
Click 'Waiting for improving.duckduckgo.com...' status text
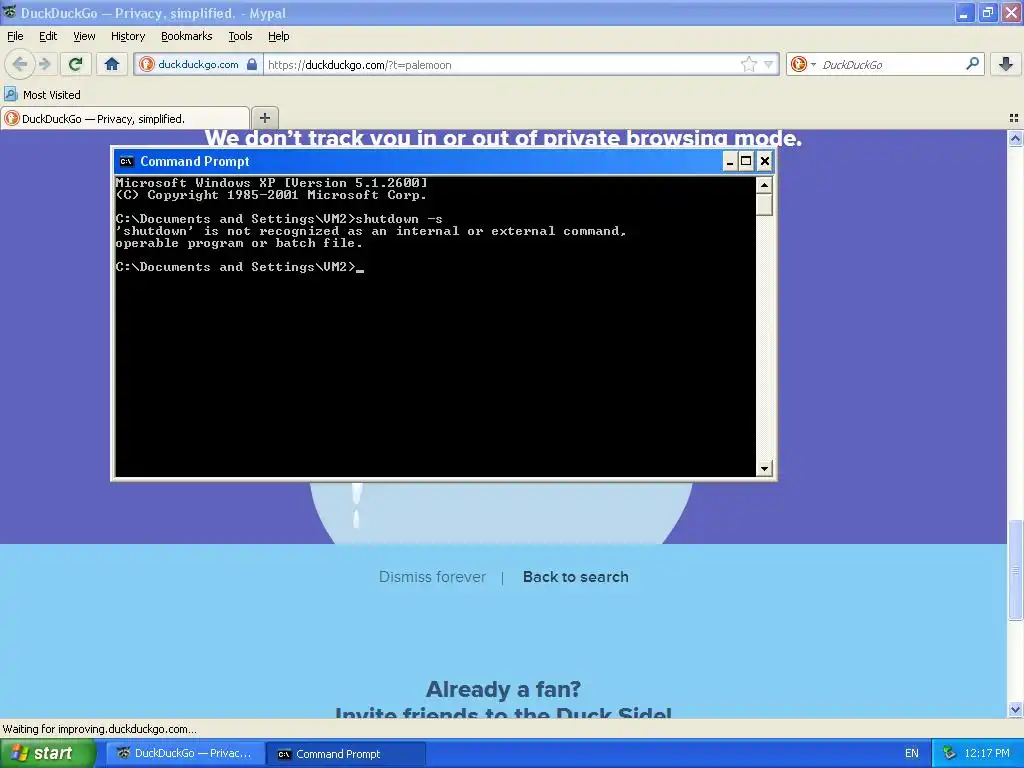tap(99, 729)
